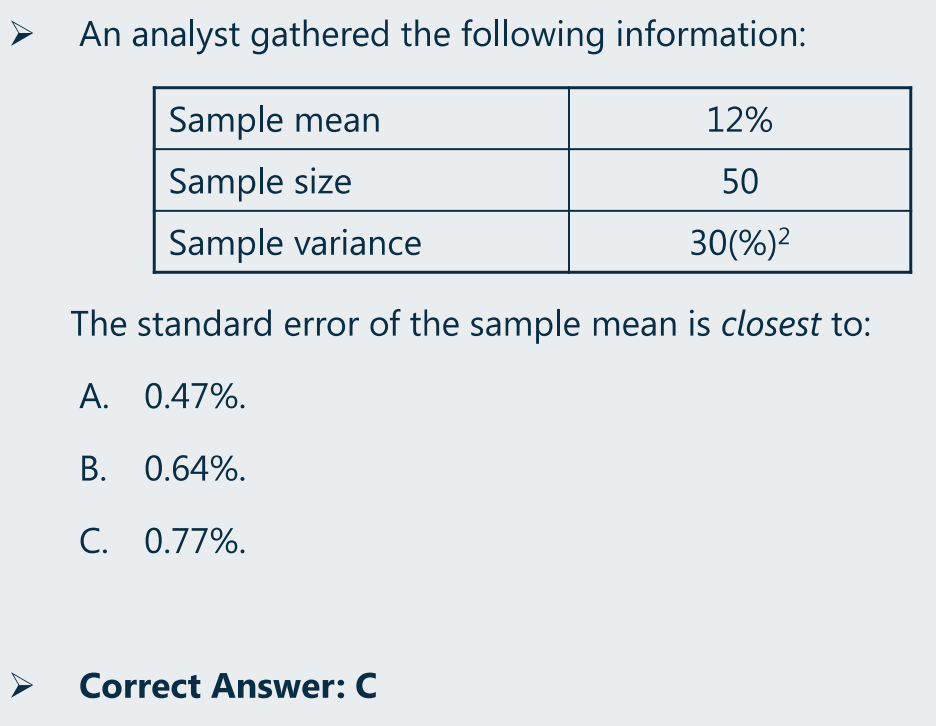Select answer option C. 0.77%
This screenshot has width=936, height=726.
tap(162, 542)
